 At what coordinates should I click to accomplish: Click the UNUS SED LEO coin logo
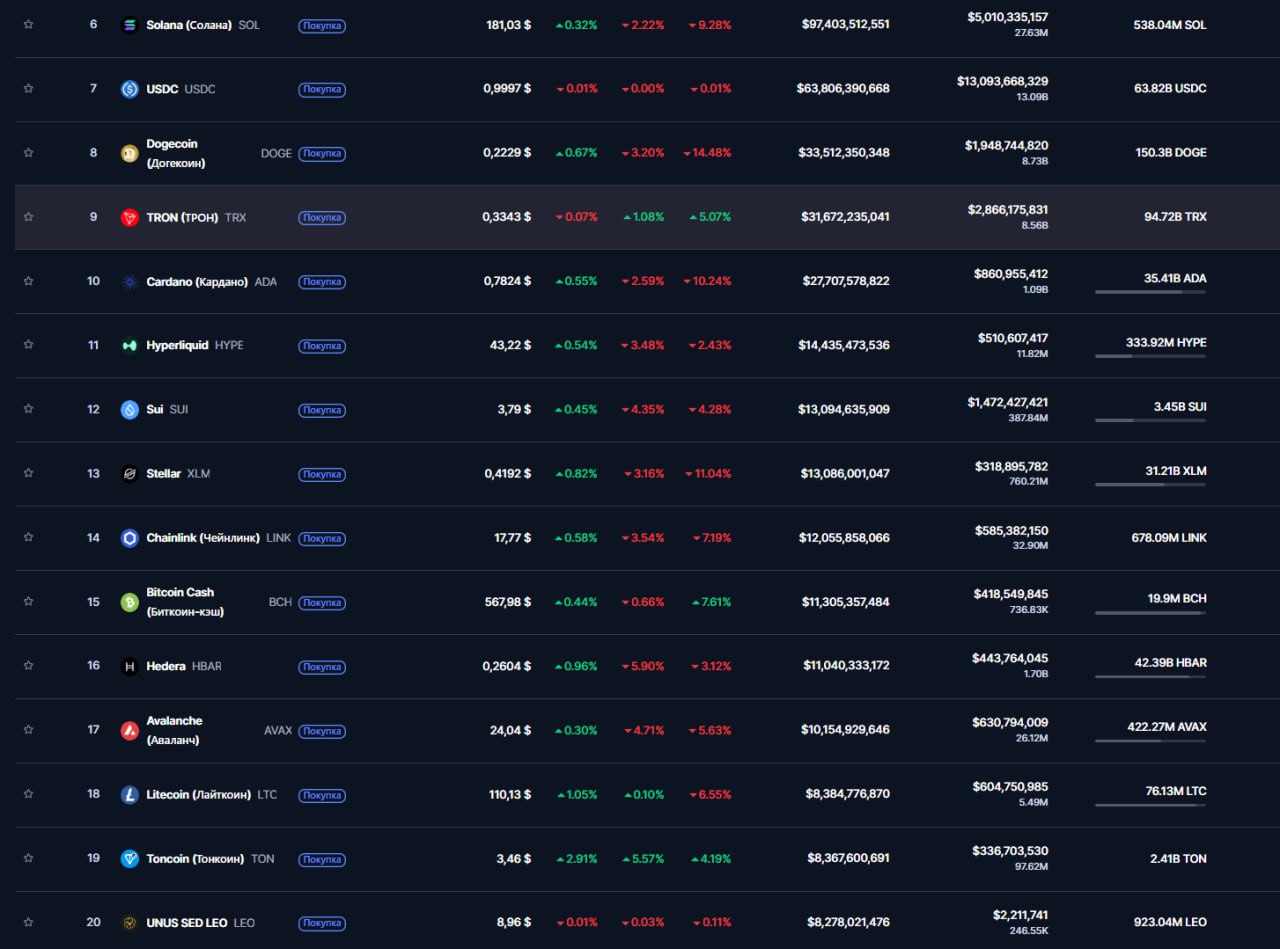pyautogui.click(x=129, y=923)
